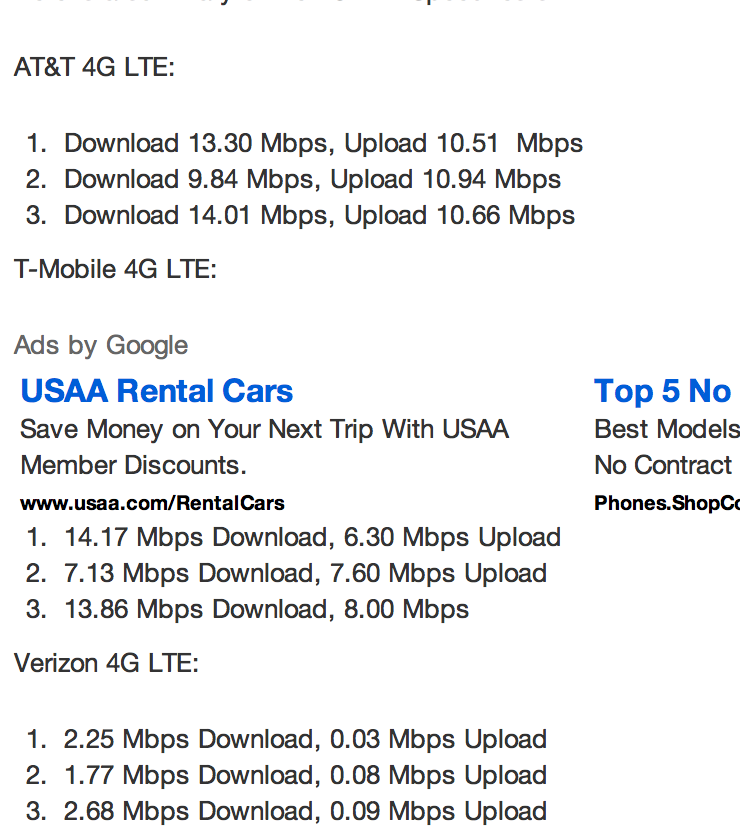740x830 pixels.
Task: Click the No Contract ad text line
Action: [663, 465]
